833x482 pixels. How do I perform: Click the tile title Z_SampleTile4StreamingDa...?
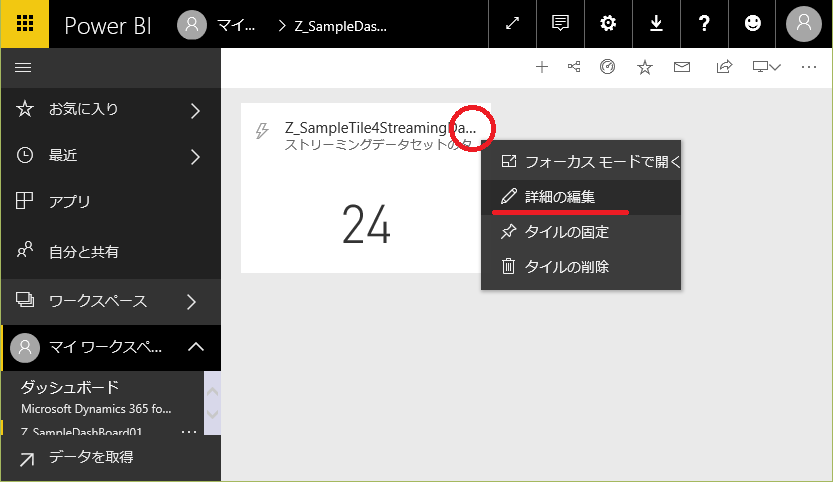pyautogui.click(x=380, y=128)
